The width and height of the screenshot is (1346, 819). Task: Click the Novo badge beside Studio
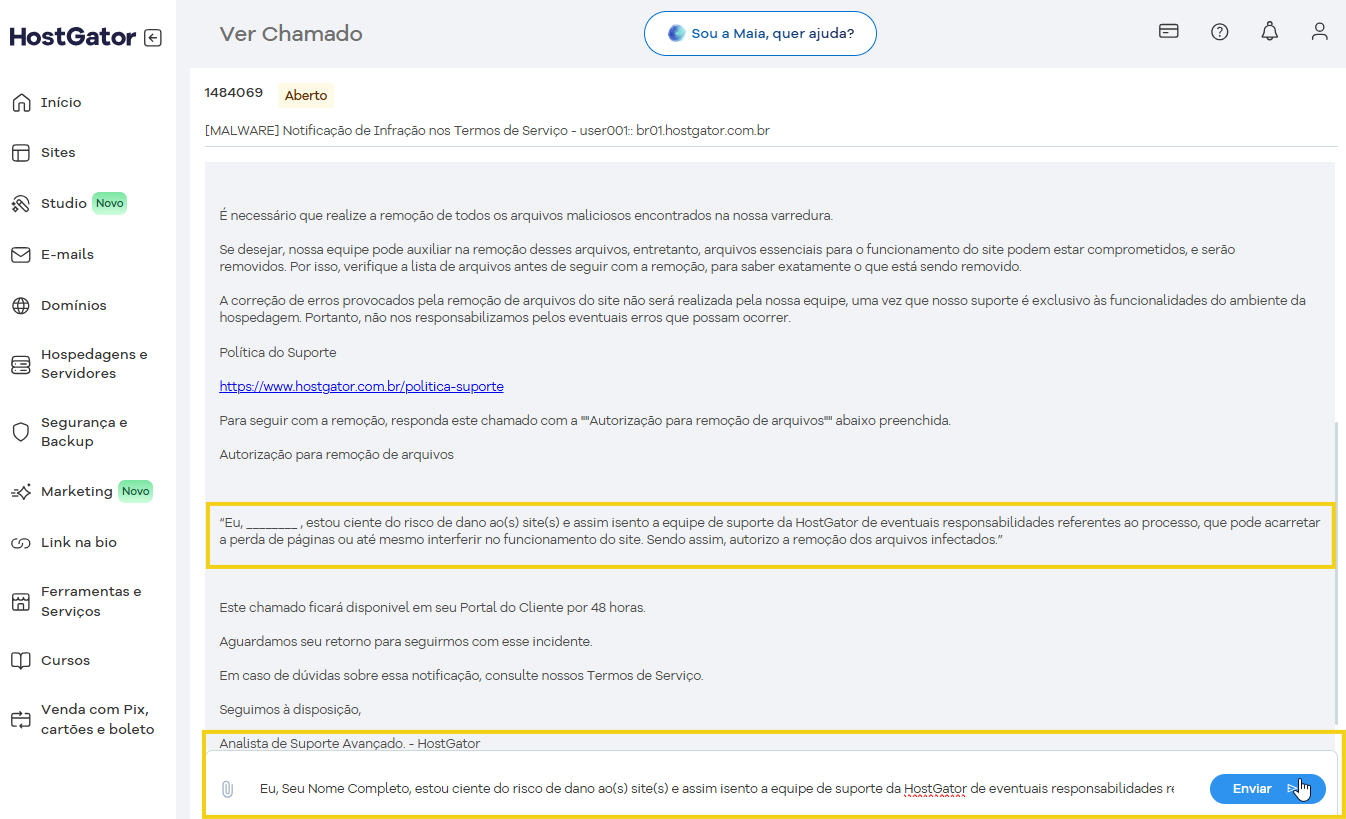(110, 203)
